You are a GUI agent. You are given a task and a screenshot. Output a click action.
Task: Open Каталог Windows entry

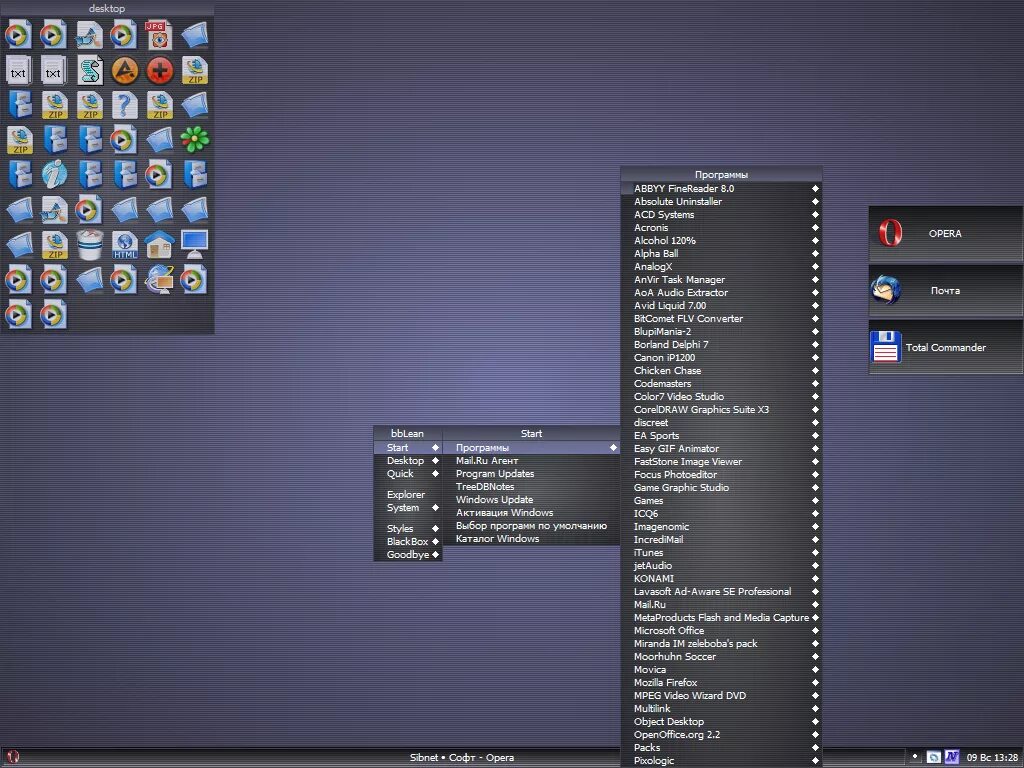[x=531, y=539]
